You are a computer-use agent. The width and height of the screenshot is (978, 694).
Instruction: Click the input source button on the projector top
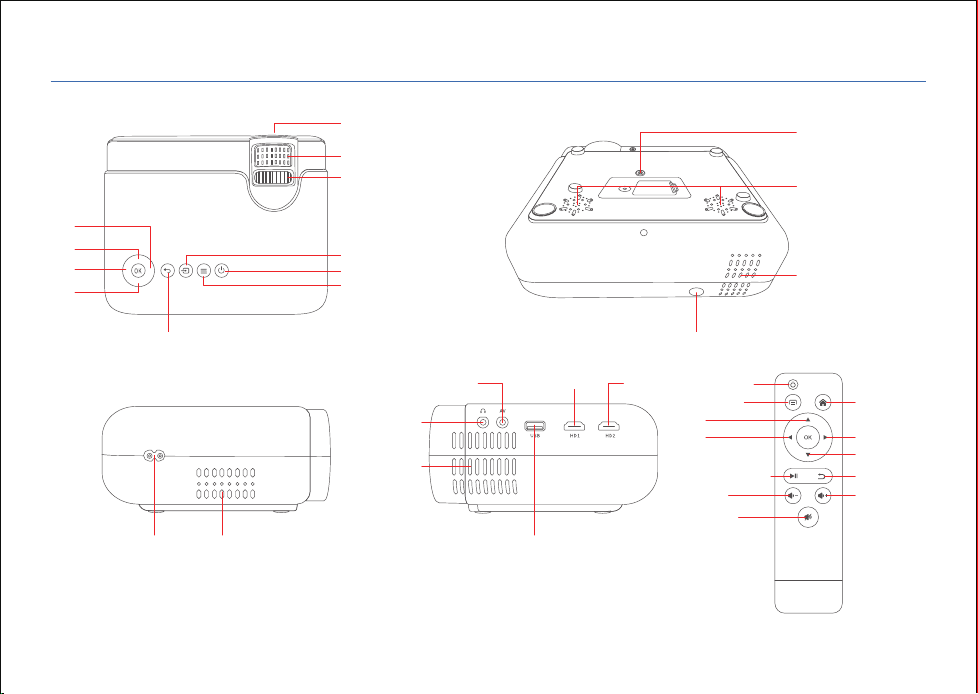186,271
